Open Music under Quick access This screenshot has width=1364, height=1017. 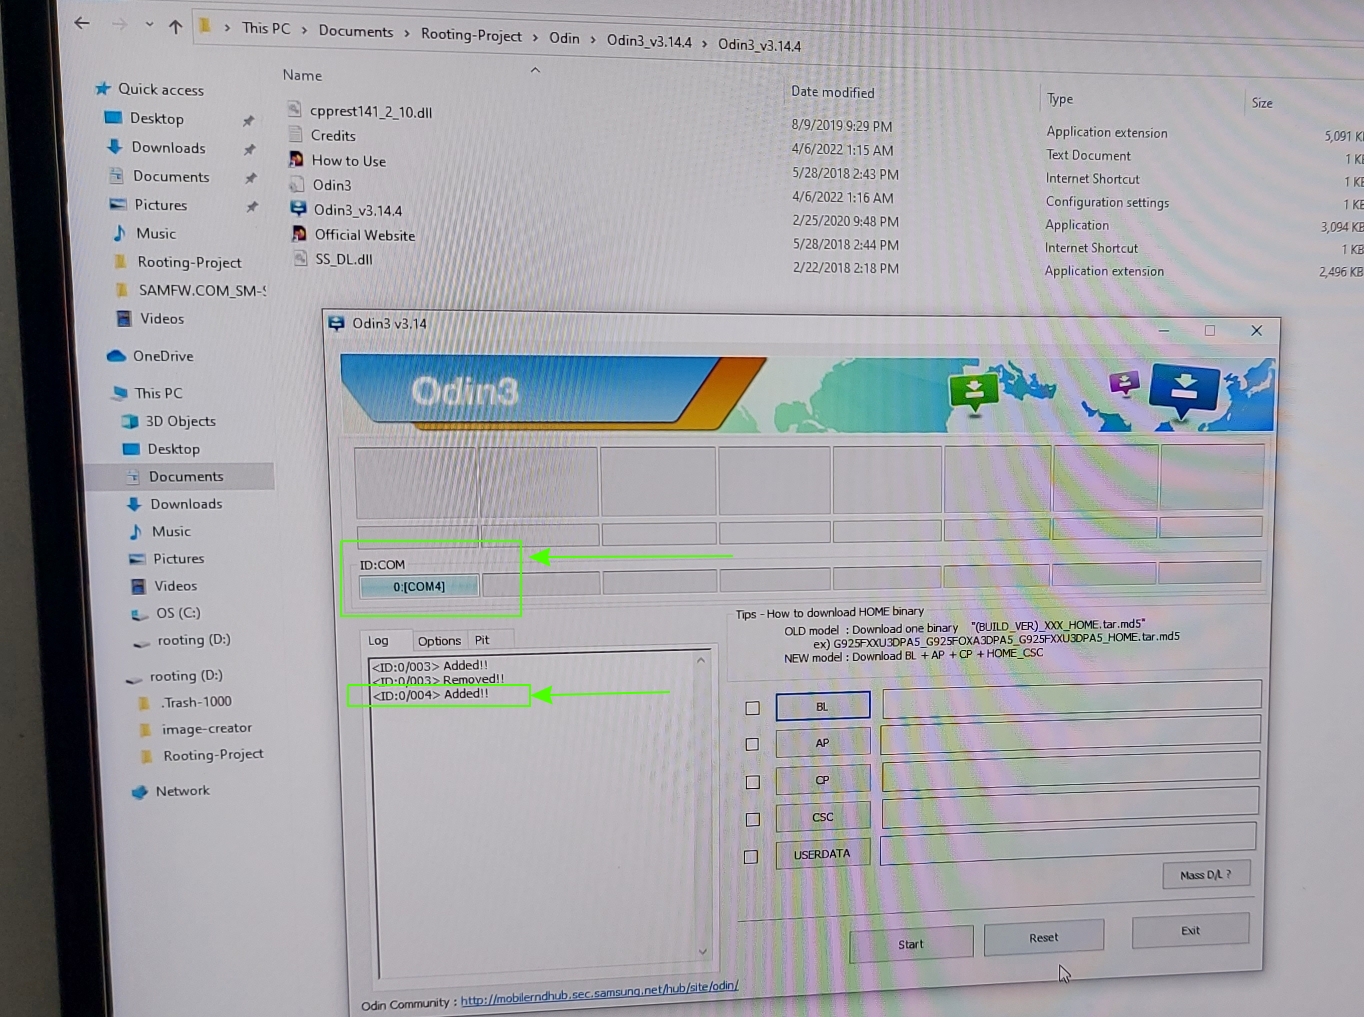click(x=155, y=233)
